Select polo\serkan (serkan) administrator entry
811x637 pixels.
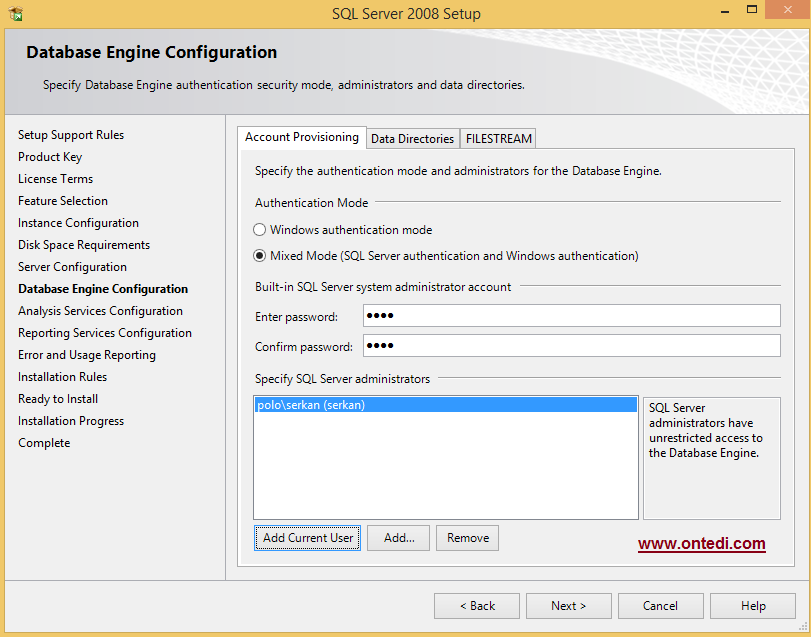445,405
